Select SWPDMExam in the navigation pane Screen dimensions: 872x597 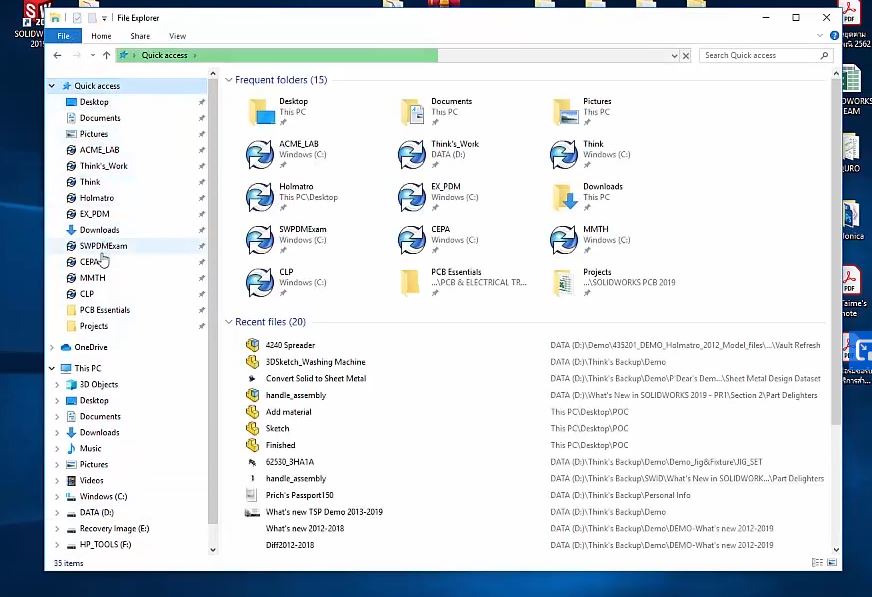click(103, 246)
